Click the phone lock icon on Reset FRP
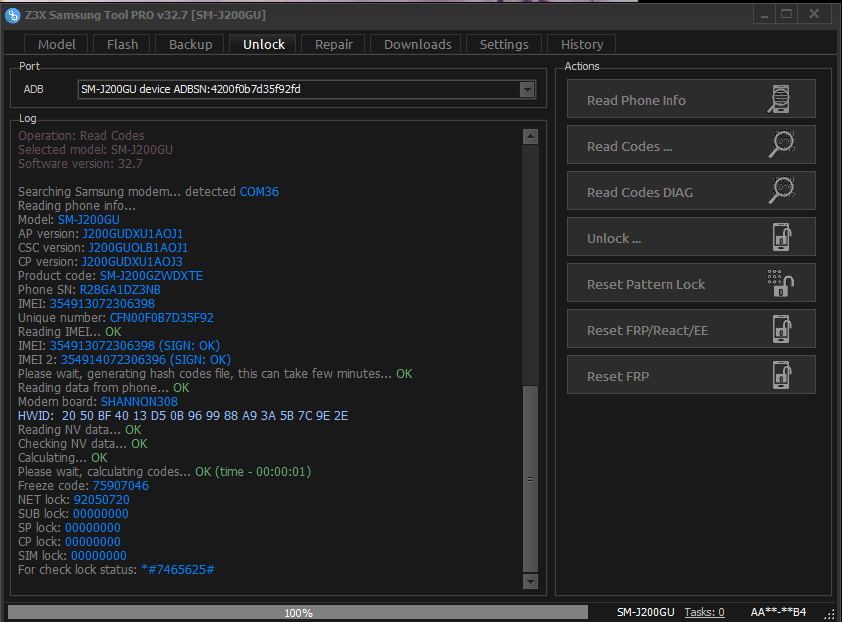Image resolution: width=842 pixels, height=622 pixels. tap(782, 375)
